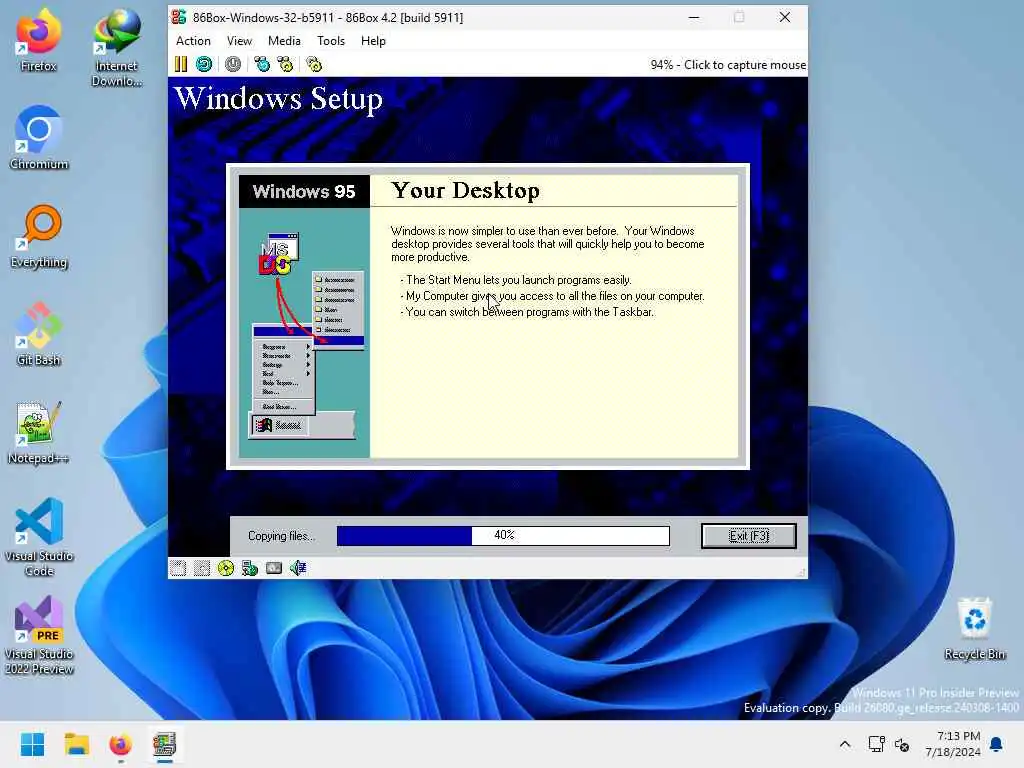Open Firefox from the taskbar

click(x=120, y=744)
